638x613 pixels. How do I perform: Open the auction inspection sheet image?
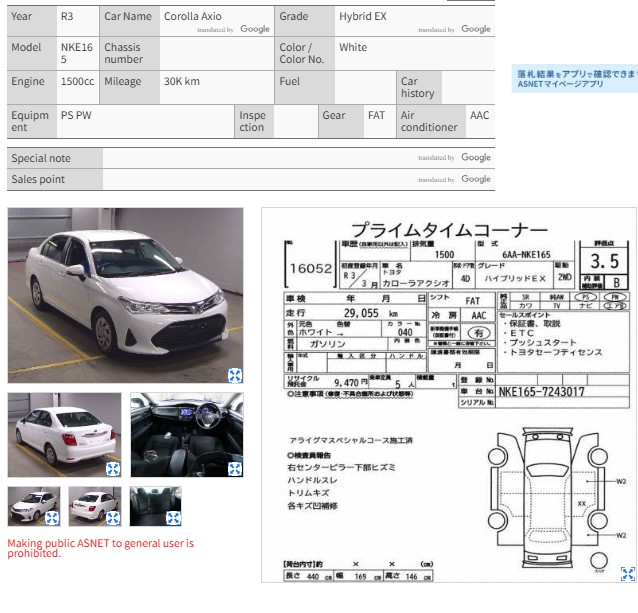[x=448, y=395]
